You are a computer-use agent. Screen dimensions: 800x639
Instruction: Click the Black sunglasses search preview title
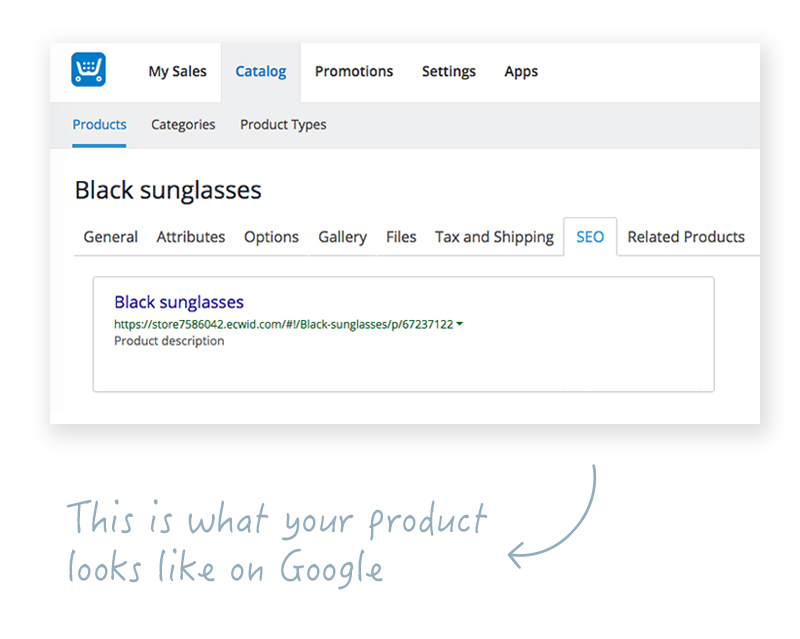point(179,302)
